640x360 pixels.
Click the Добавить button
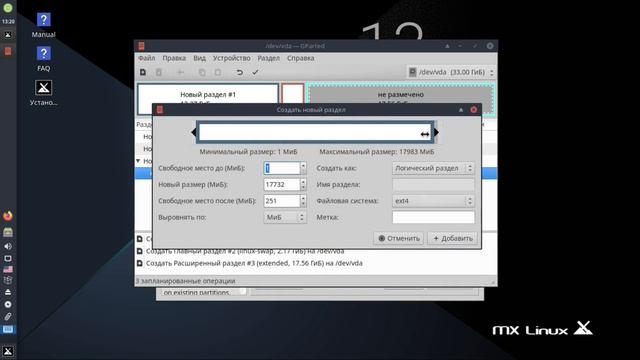[453, 238]
